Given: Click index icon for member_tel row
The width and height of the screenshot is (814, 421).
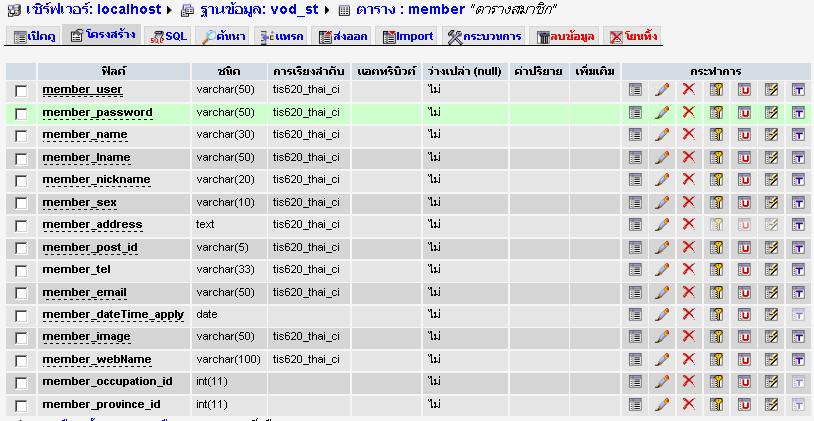Looking at the screenshot, I should click(x=771, y=269).
